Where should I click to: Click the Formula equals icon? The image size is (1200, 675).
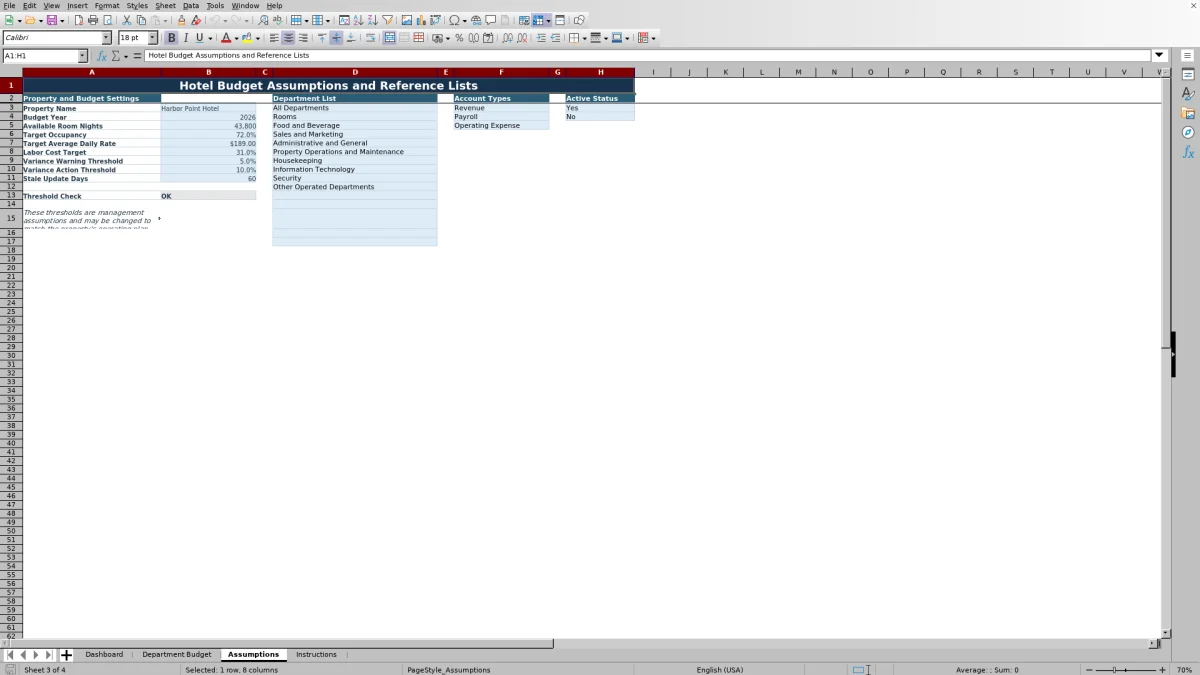coord(137,56)
